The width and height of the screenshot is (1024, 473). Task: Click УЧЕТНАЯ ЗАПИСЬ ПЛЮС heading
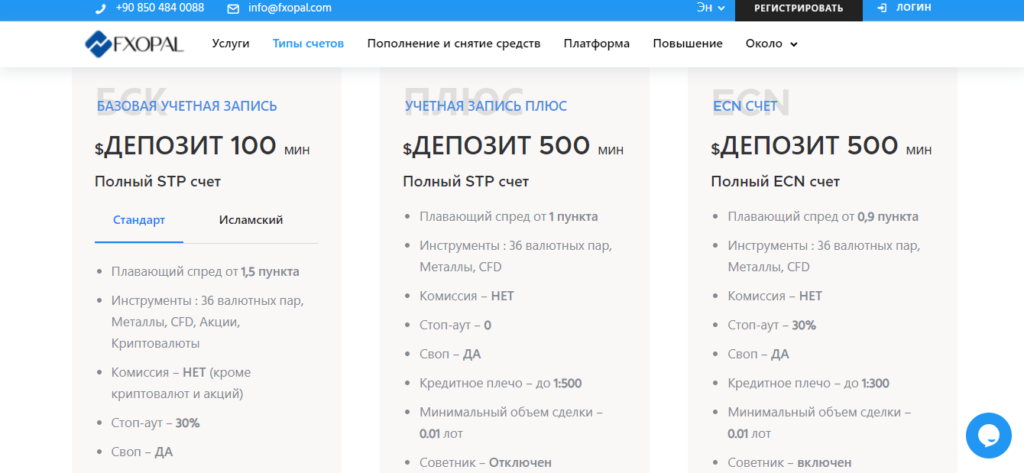tap(486, 106)
